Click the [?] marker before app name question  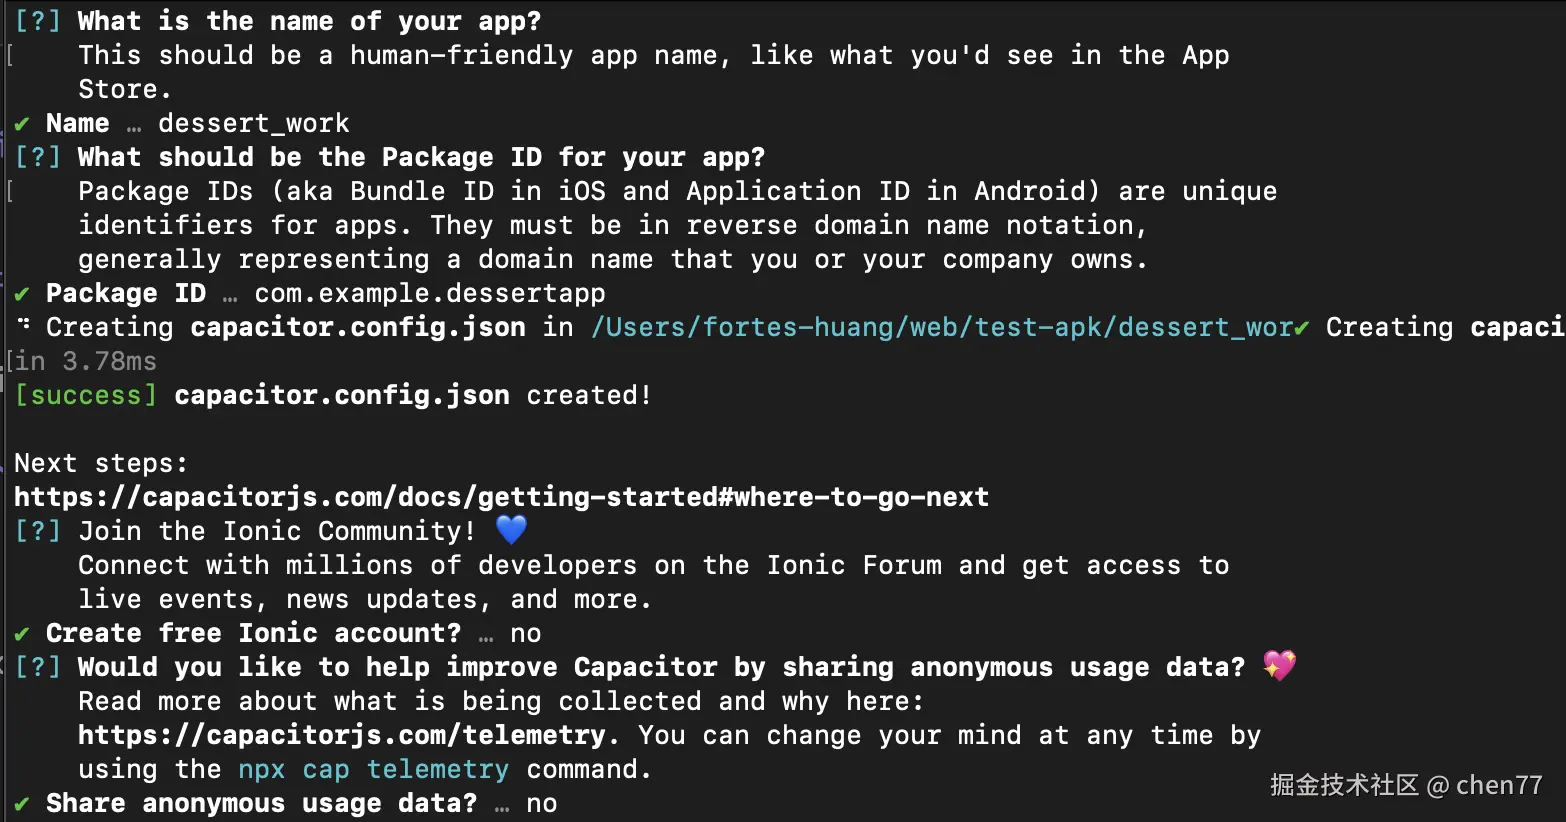coord(38,21)
